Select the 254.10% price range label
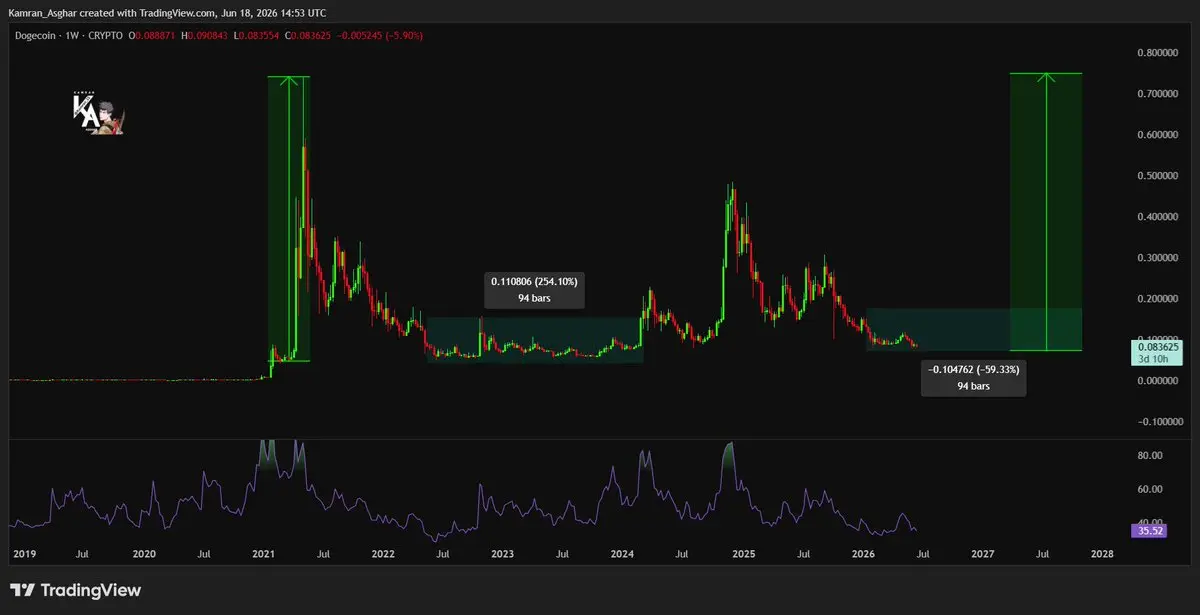The image size is (1200, 615). 535,289
